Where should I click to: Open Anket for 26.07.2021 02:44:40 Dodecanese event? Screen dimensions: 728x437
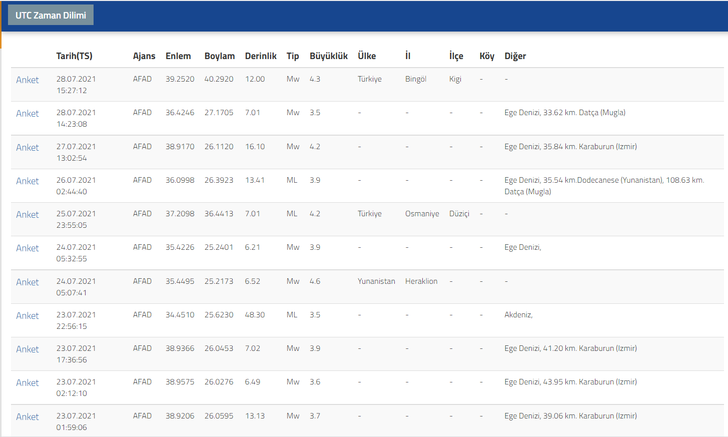27,181
